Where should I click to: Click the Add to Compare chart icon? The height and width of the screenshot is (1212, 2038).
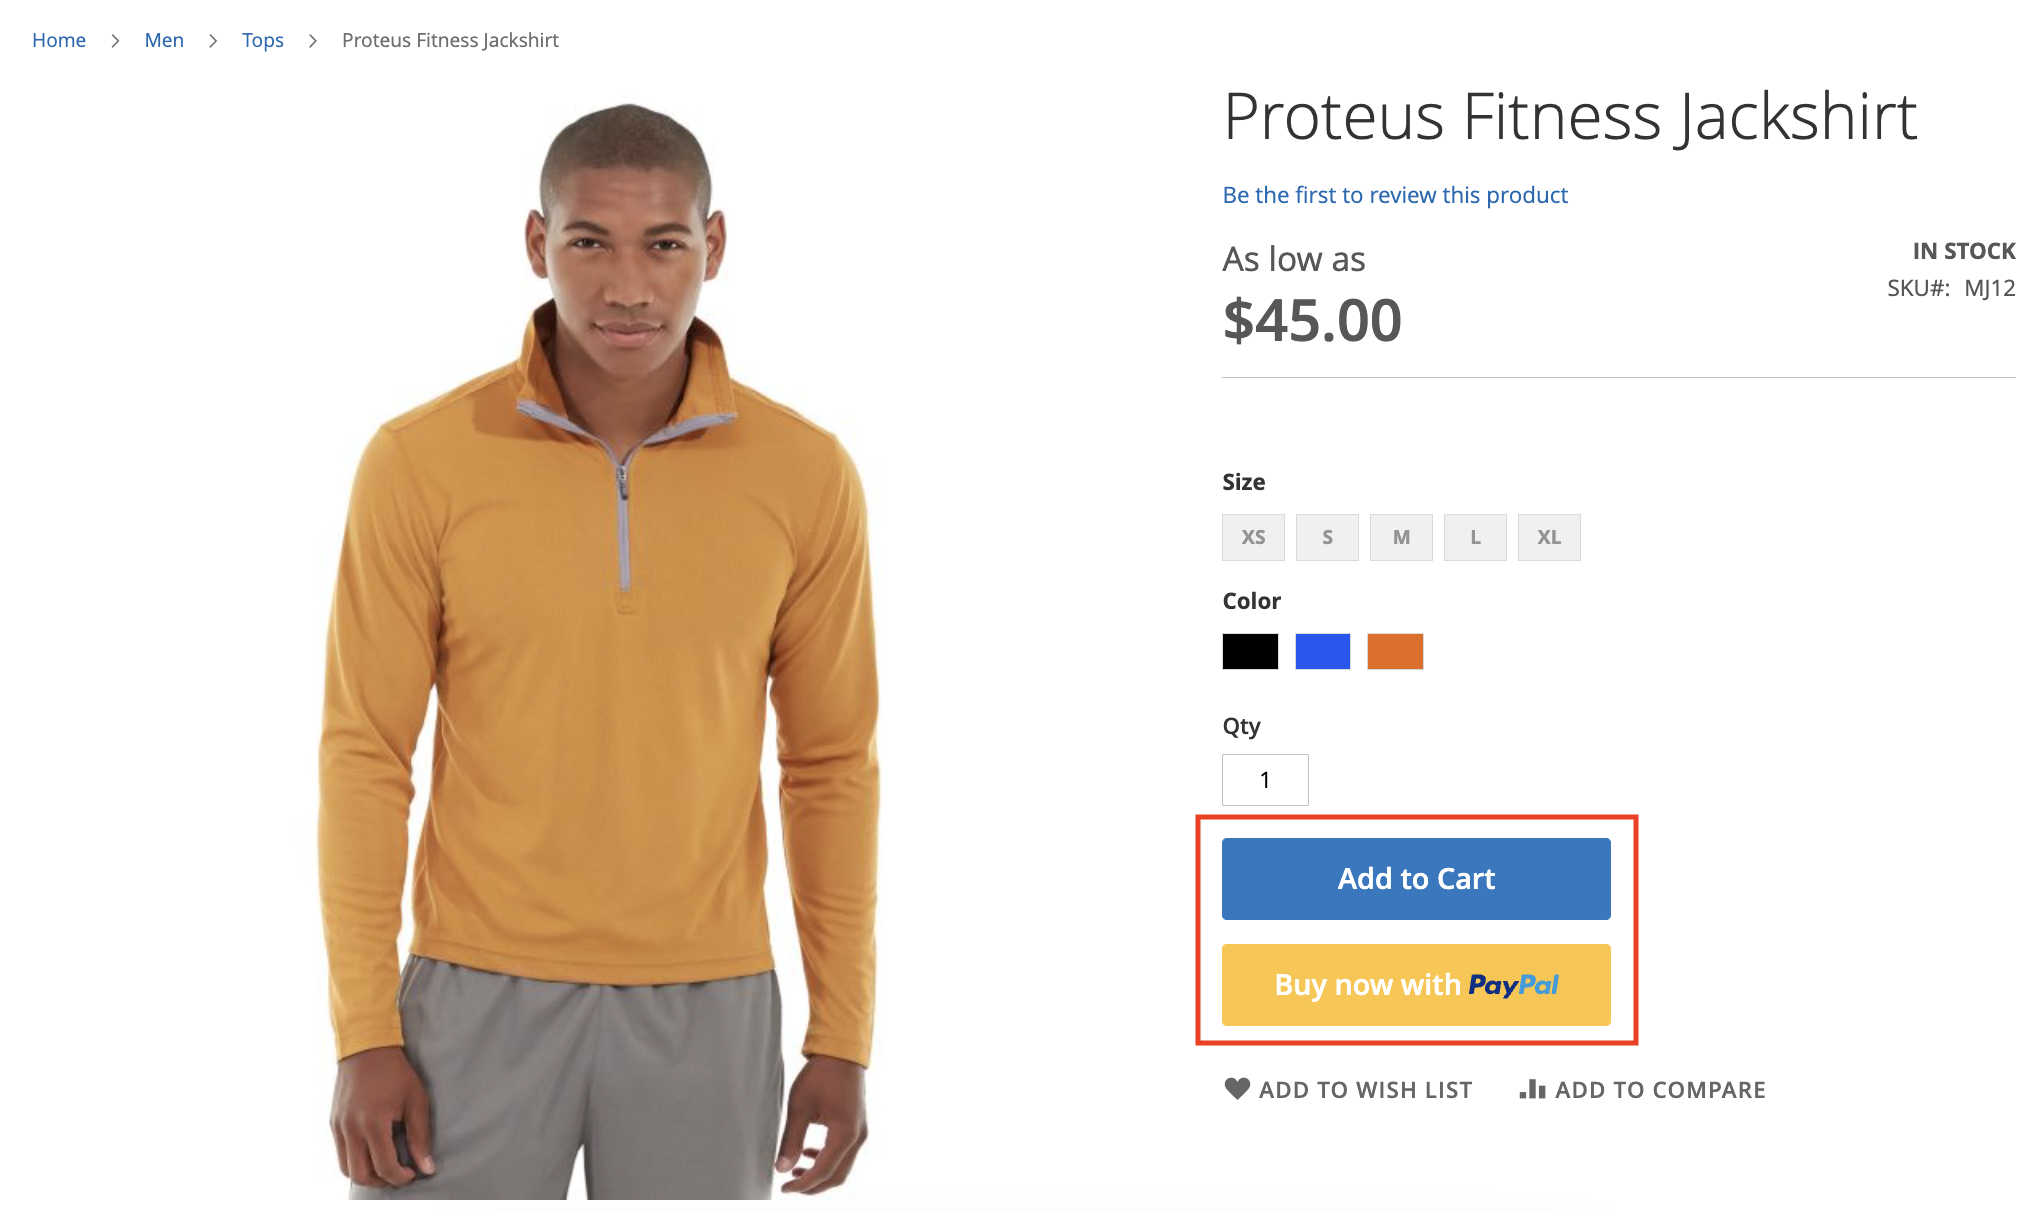[1529, 1089]
